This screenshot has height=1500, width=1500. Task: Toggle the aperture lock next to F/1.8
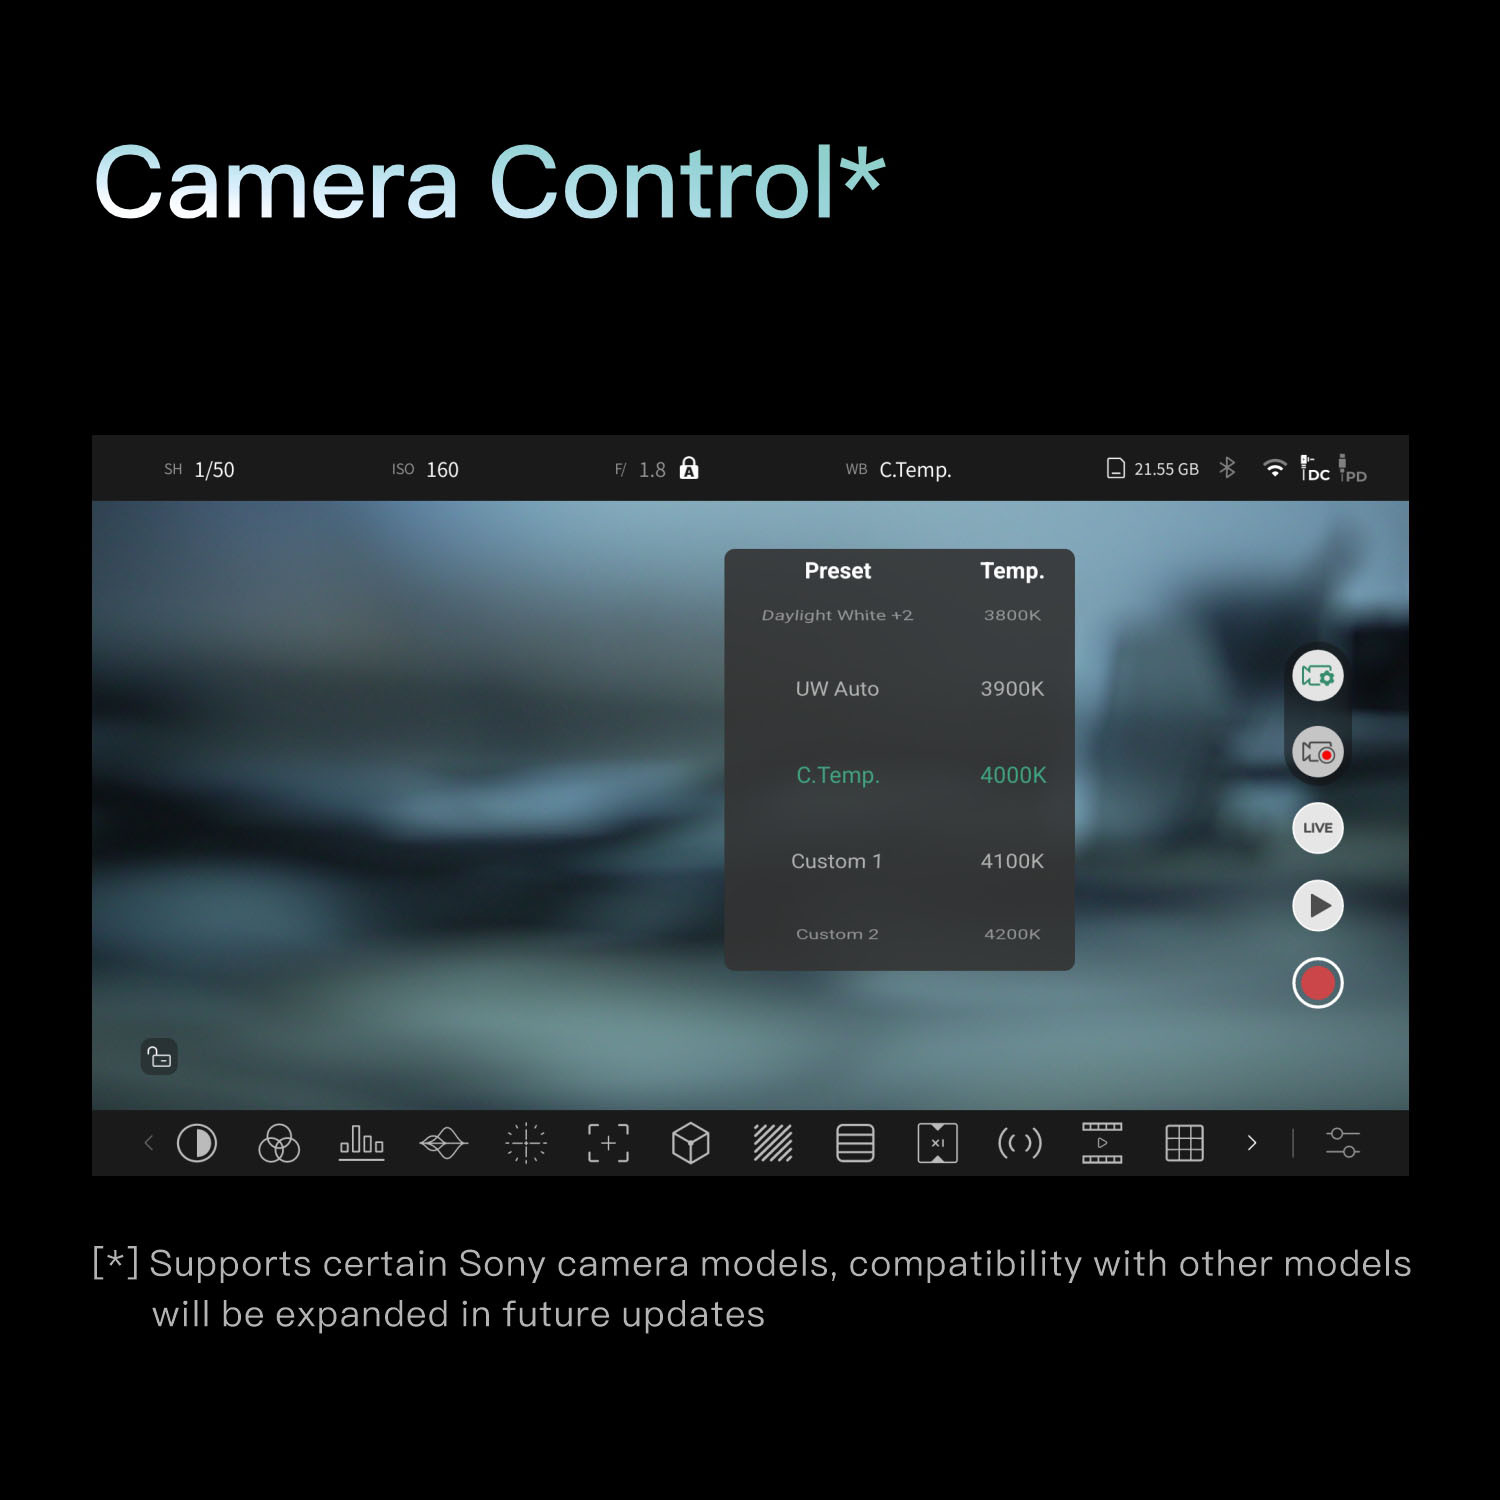(x=688, y=467)
